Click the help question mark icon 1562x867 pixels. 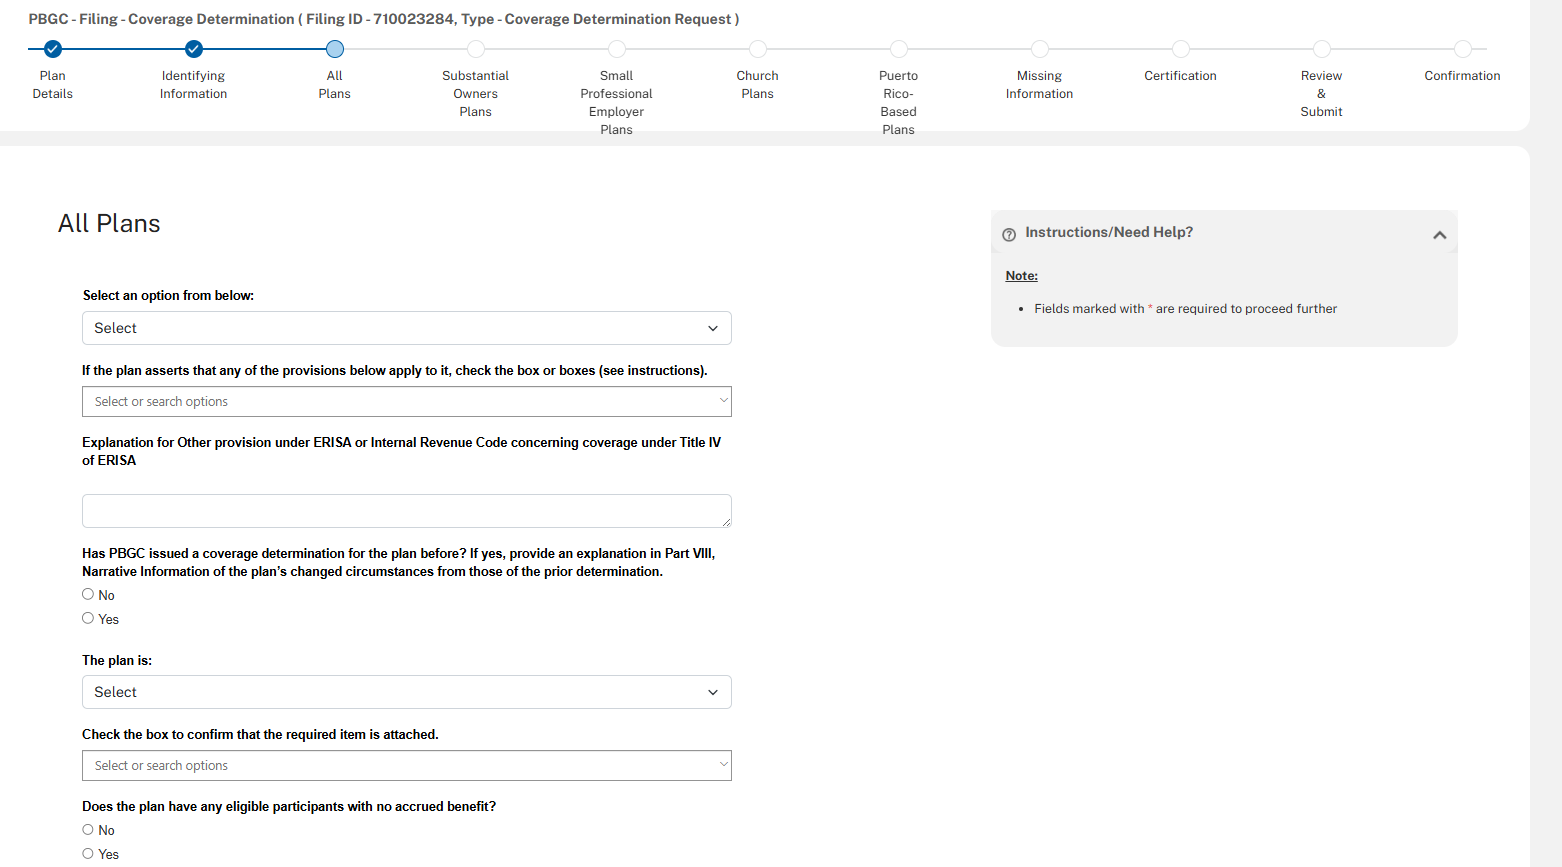(x=1009, y=234)
